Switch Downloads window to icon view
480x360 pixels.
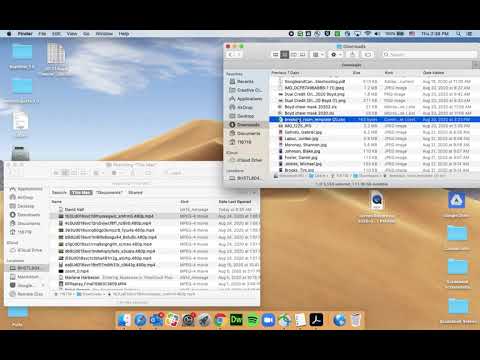276,54
